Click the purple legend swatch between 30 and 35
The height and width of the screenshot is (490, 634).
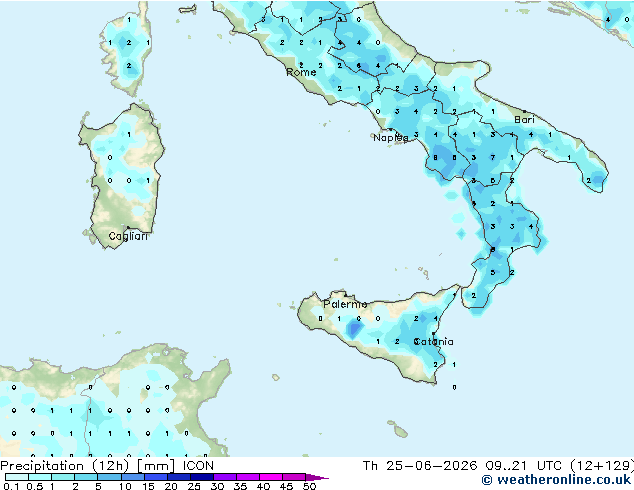225,477
